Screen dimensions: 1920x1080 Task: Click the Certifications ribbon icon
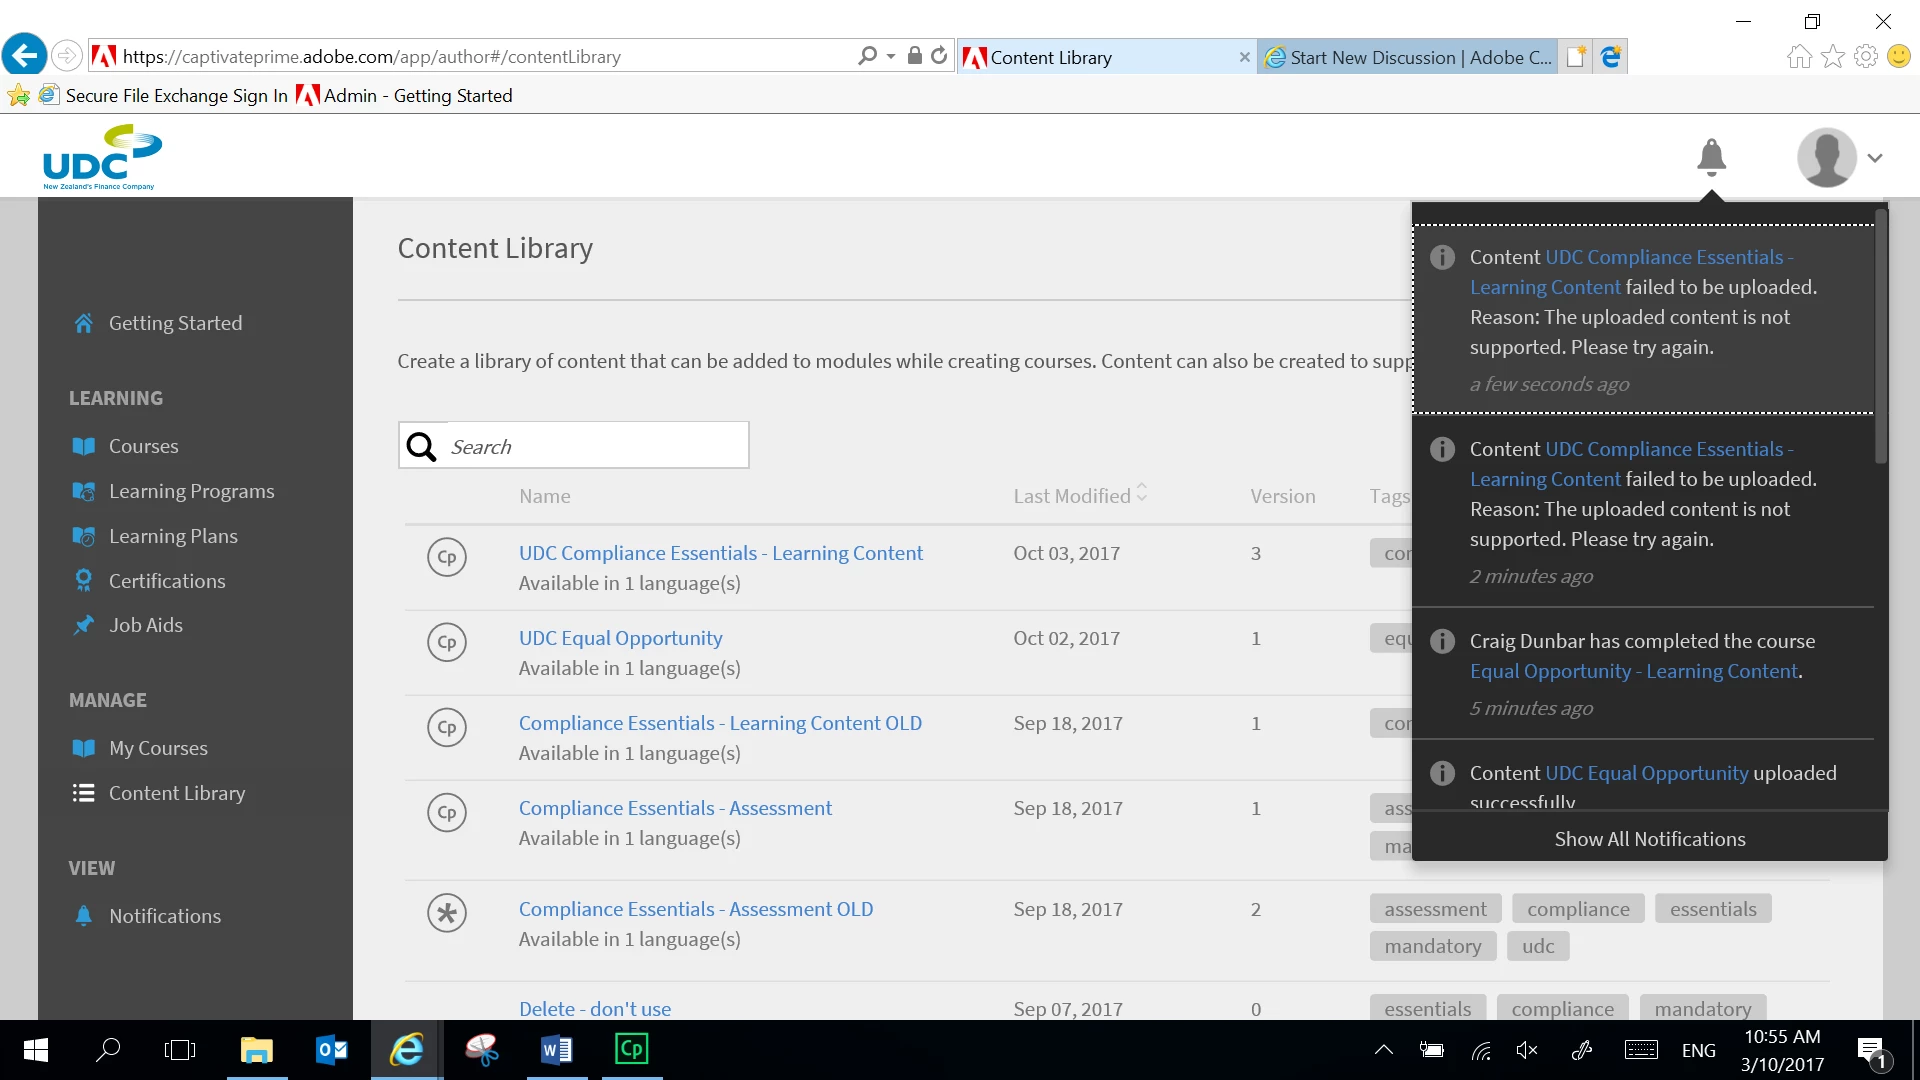(84, 581)
